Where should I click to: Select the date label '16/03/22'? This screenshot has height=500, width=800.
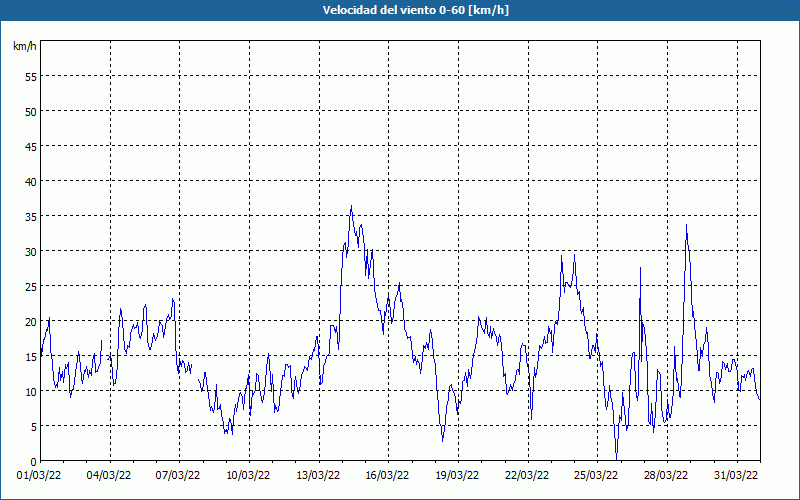pyautogui.click(x=387, y=476)
